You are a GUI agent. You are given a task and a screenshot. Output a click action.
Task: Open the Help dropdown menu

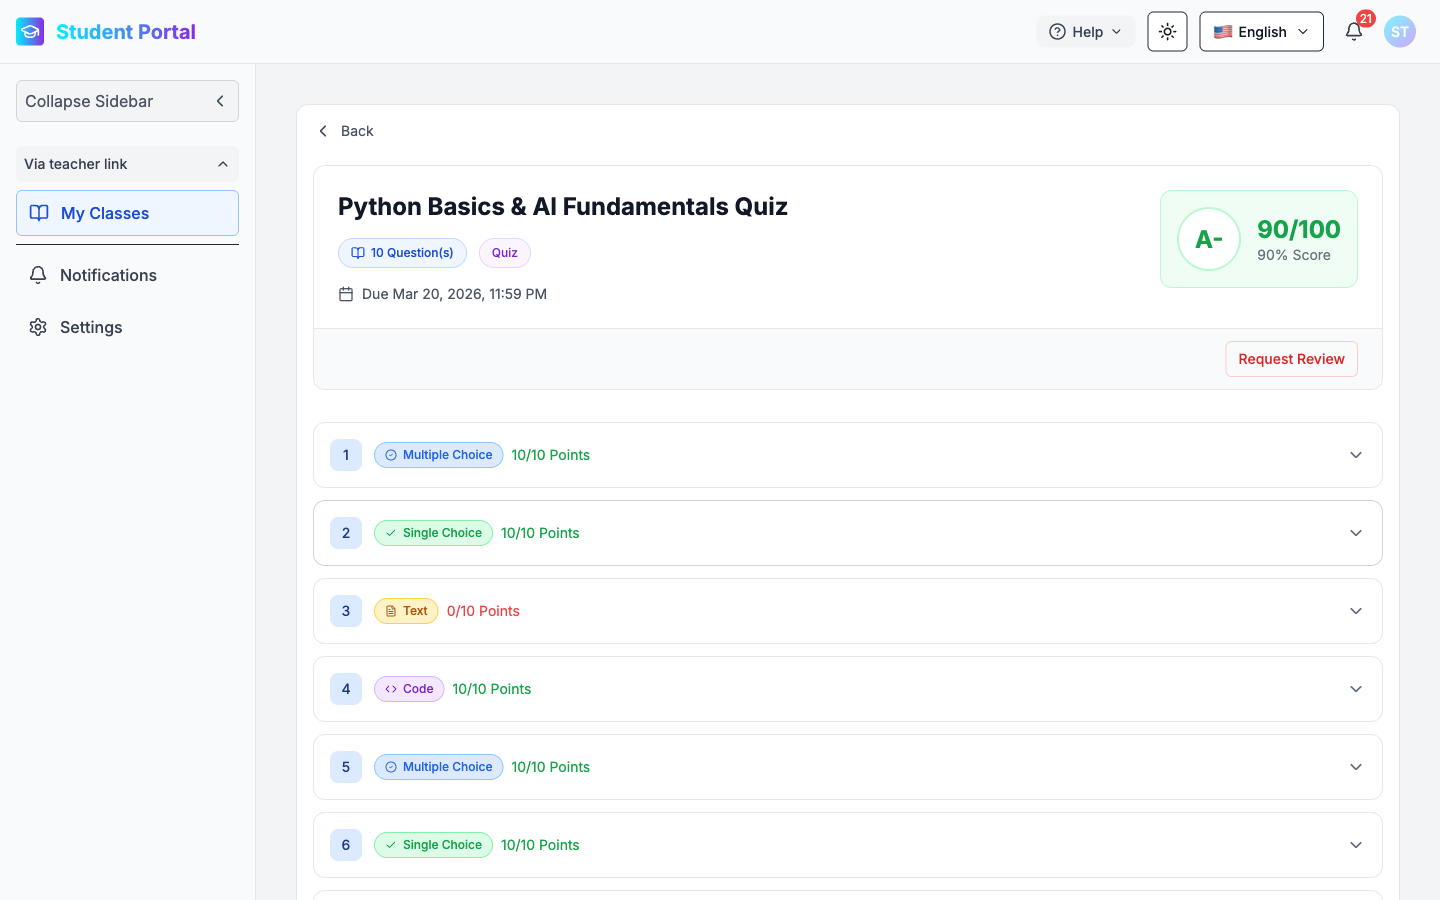(x=1085, y=32)
